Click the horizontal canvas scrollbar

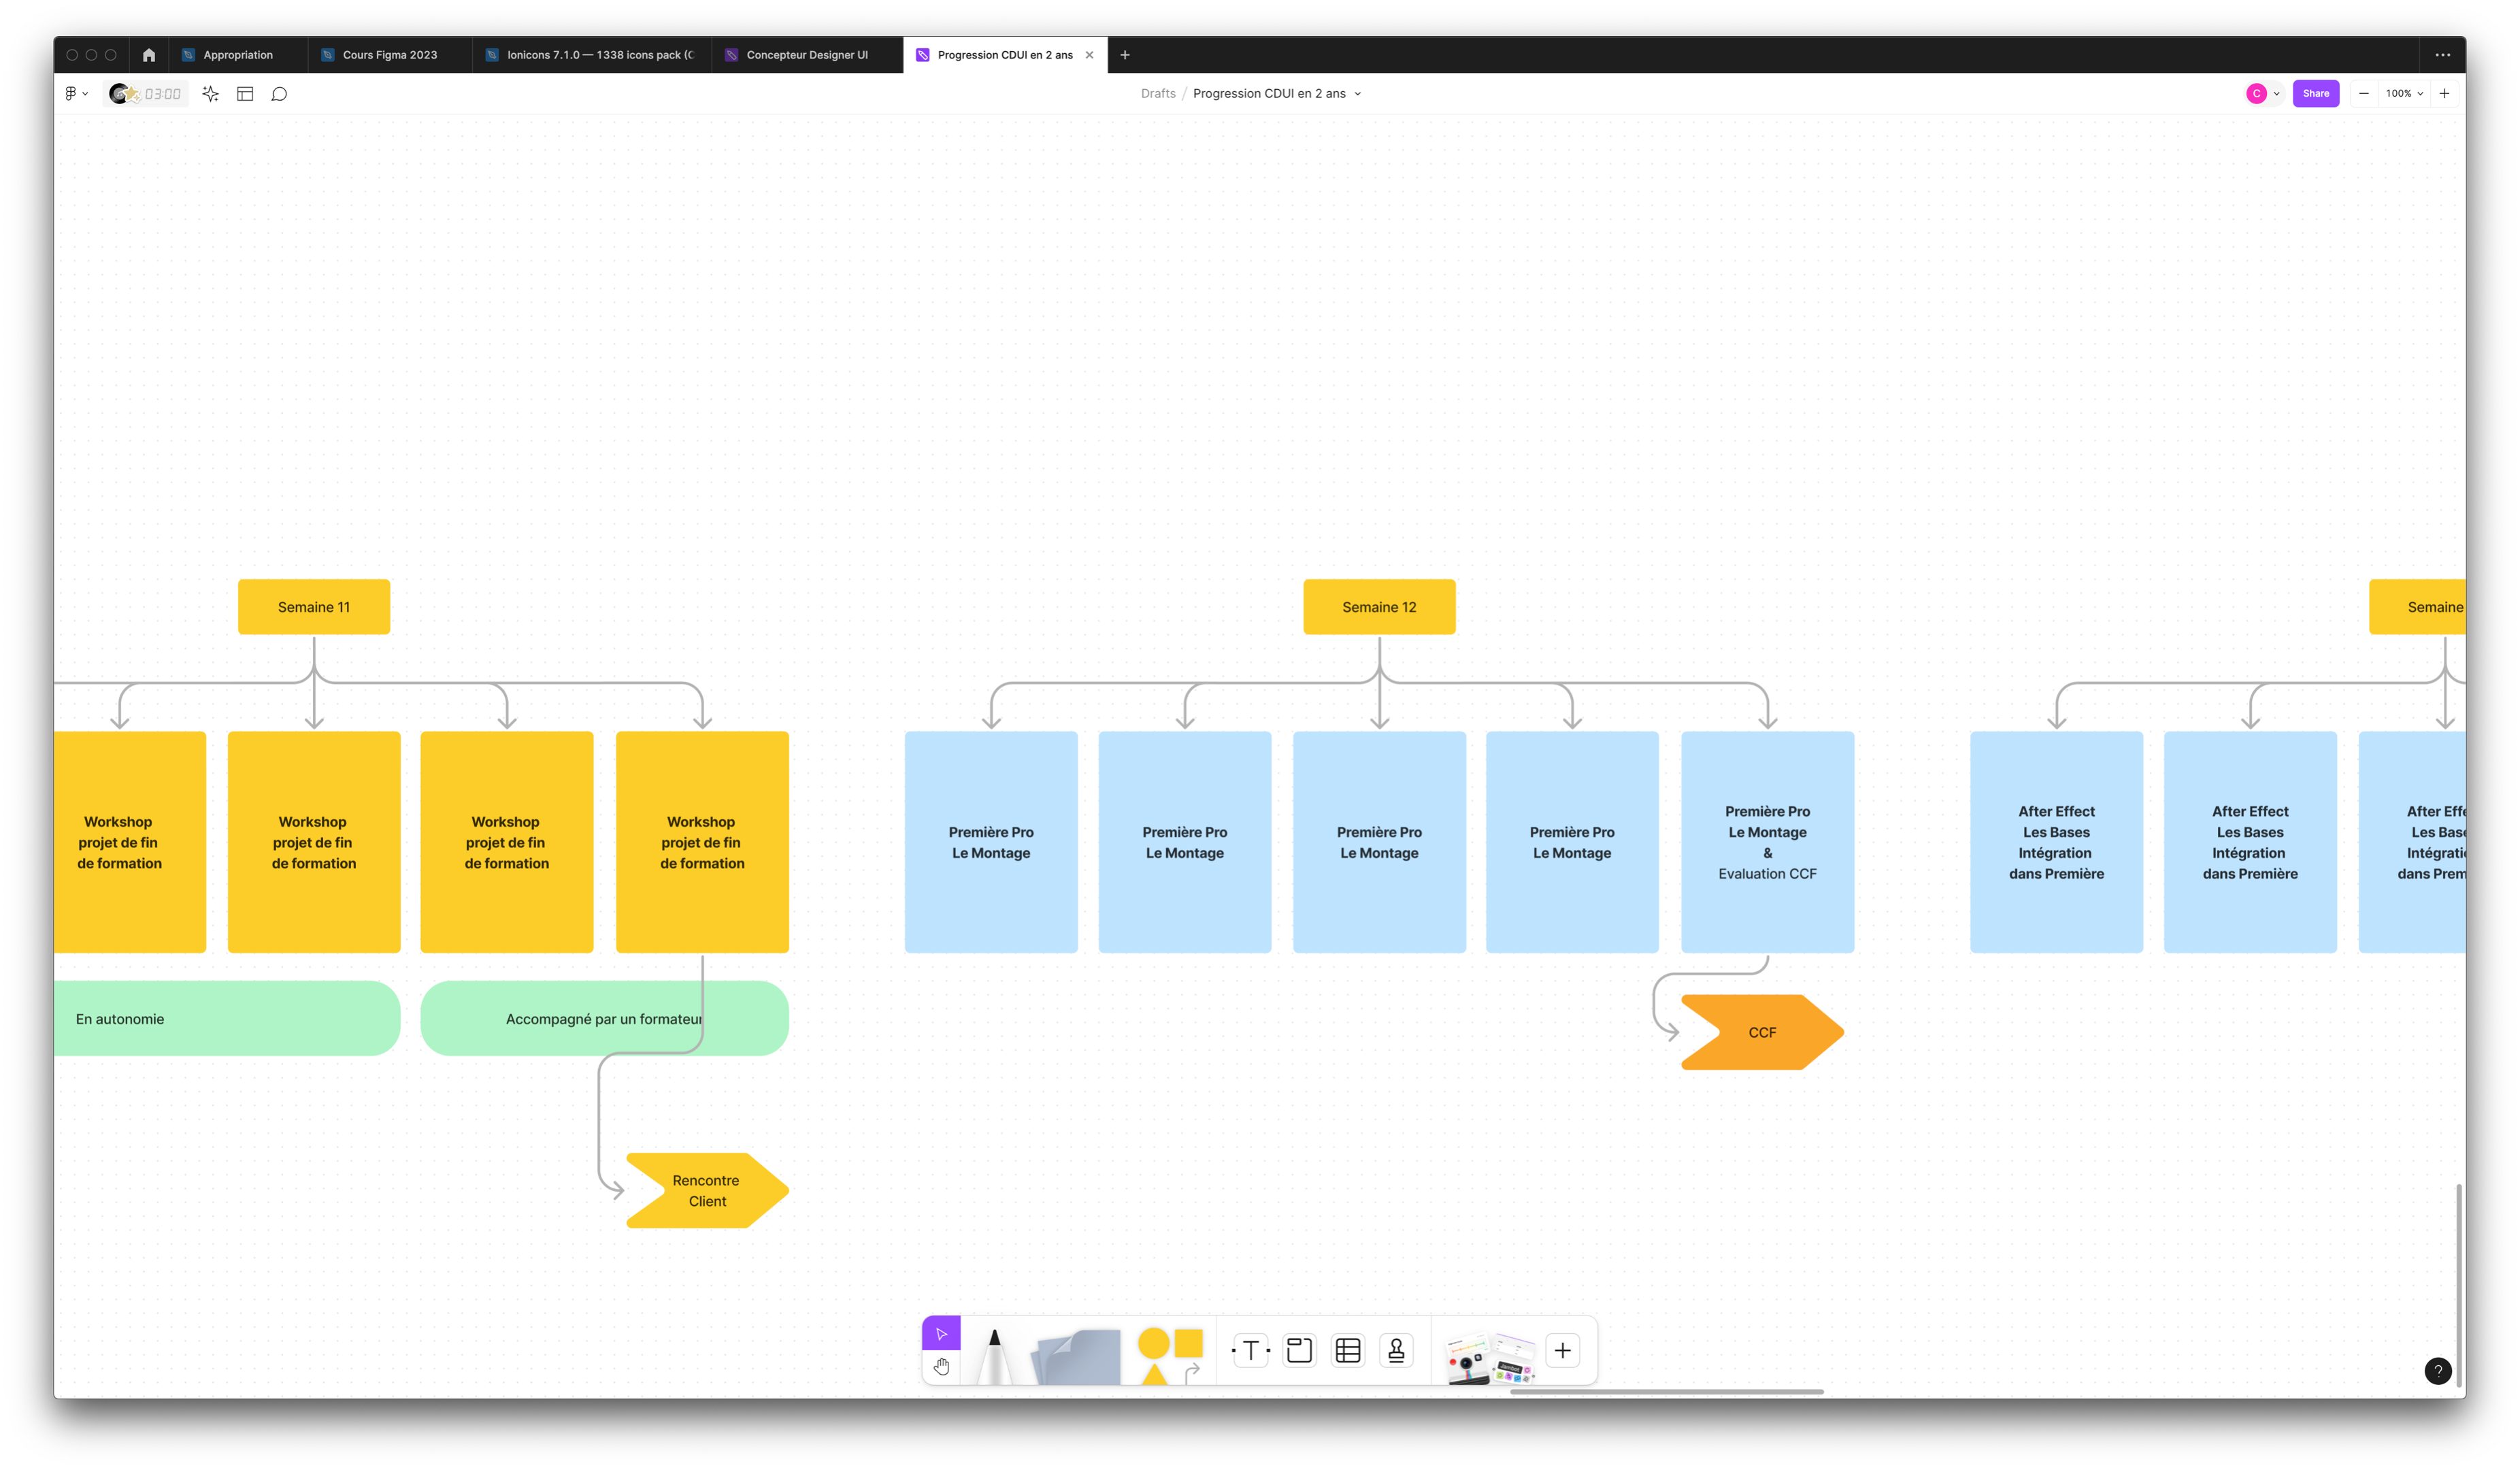[x=1666, y=1391]
